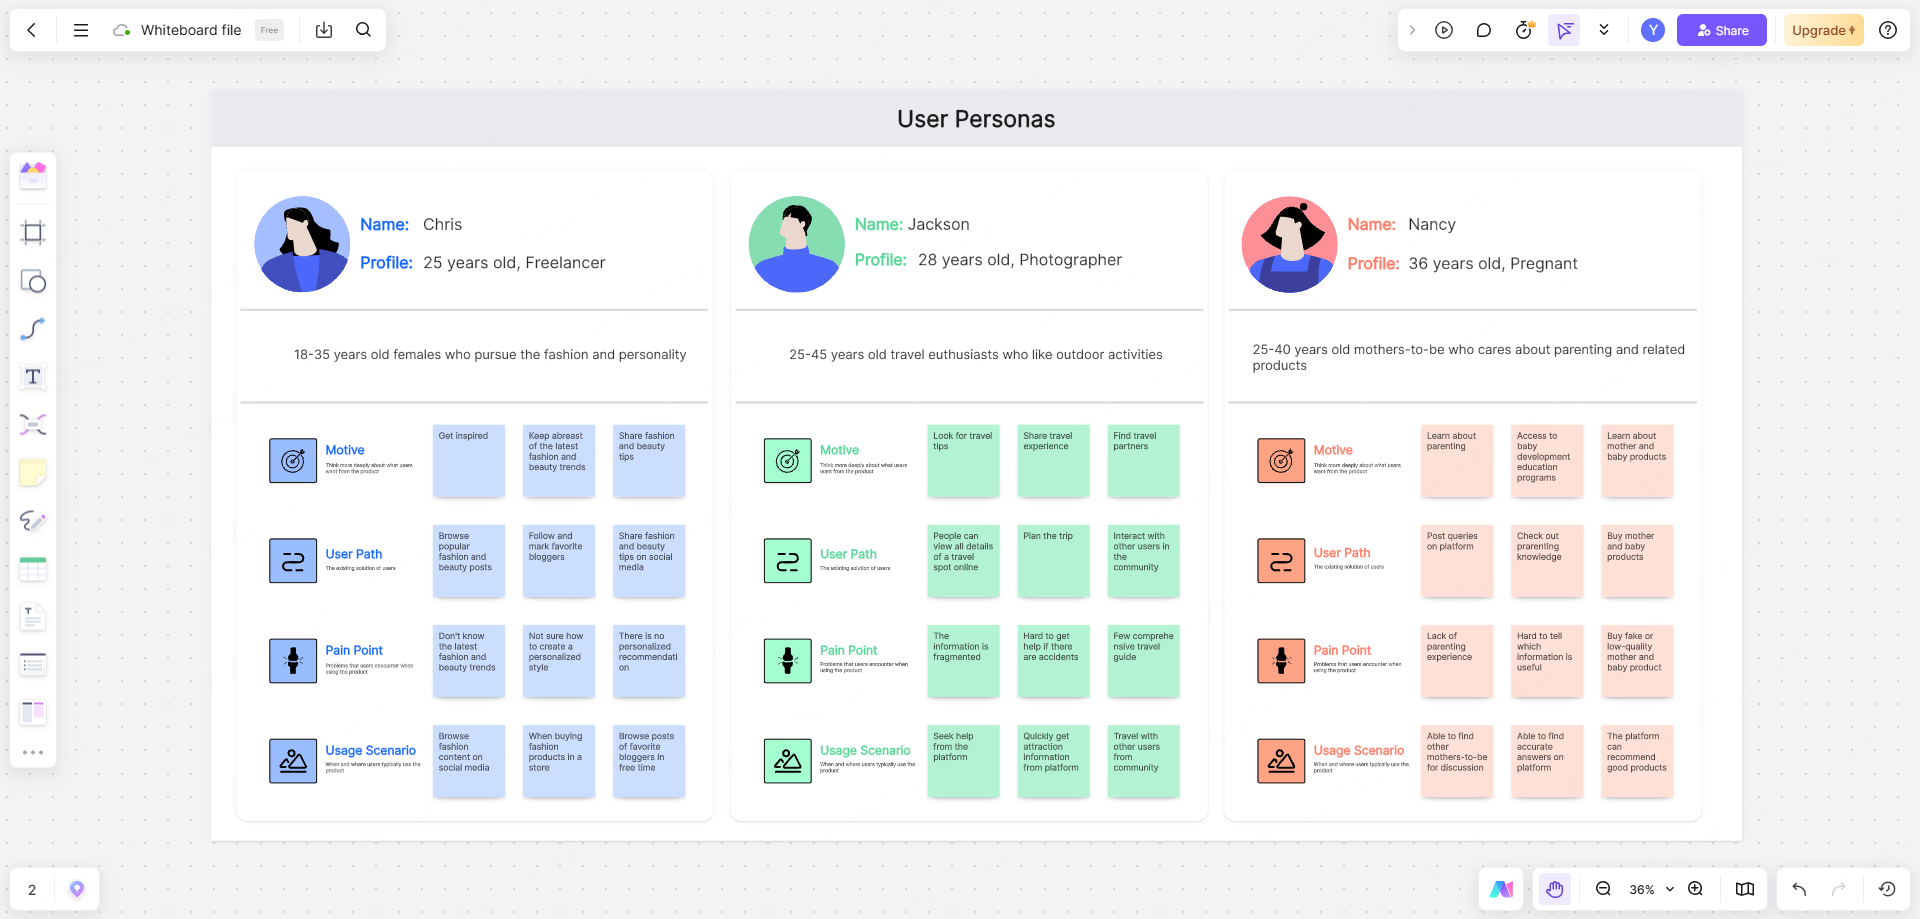Click the green User Path icon
Viewport: 1920px width, 919px height.
coord(788,561)
